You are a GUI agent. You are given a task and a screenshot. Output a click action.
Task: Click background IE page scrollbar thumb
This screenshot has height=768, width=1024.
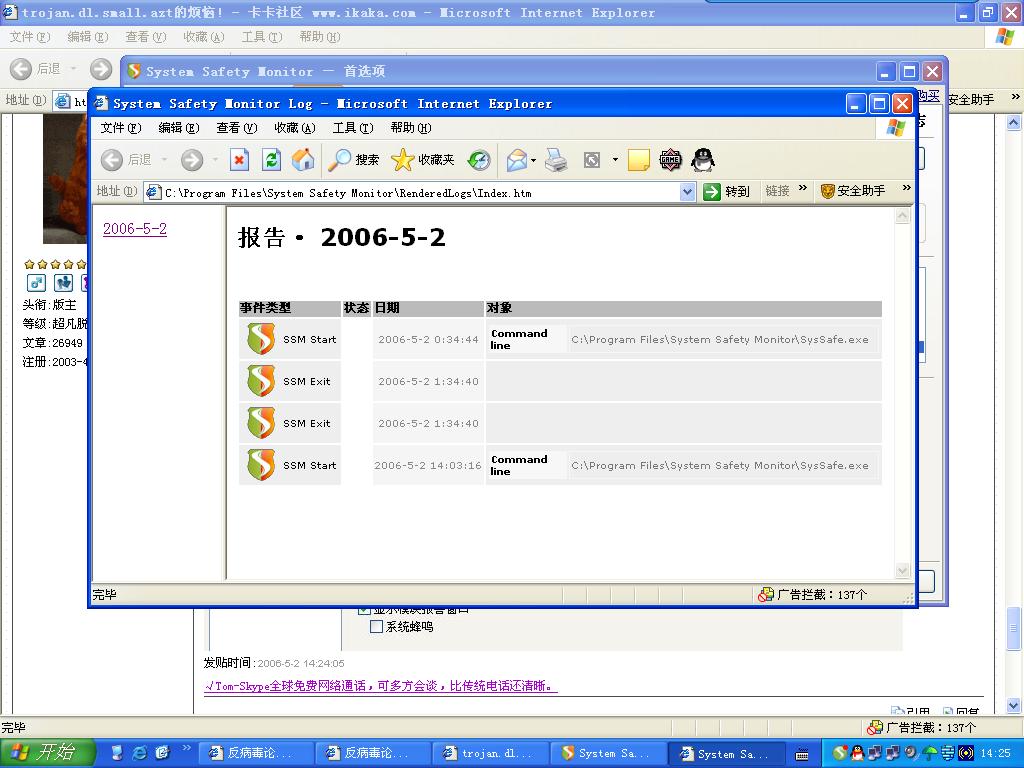tap(1013, 629)
